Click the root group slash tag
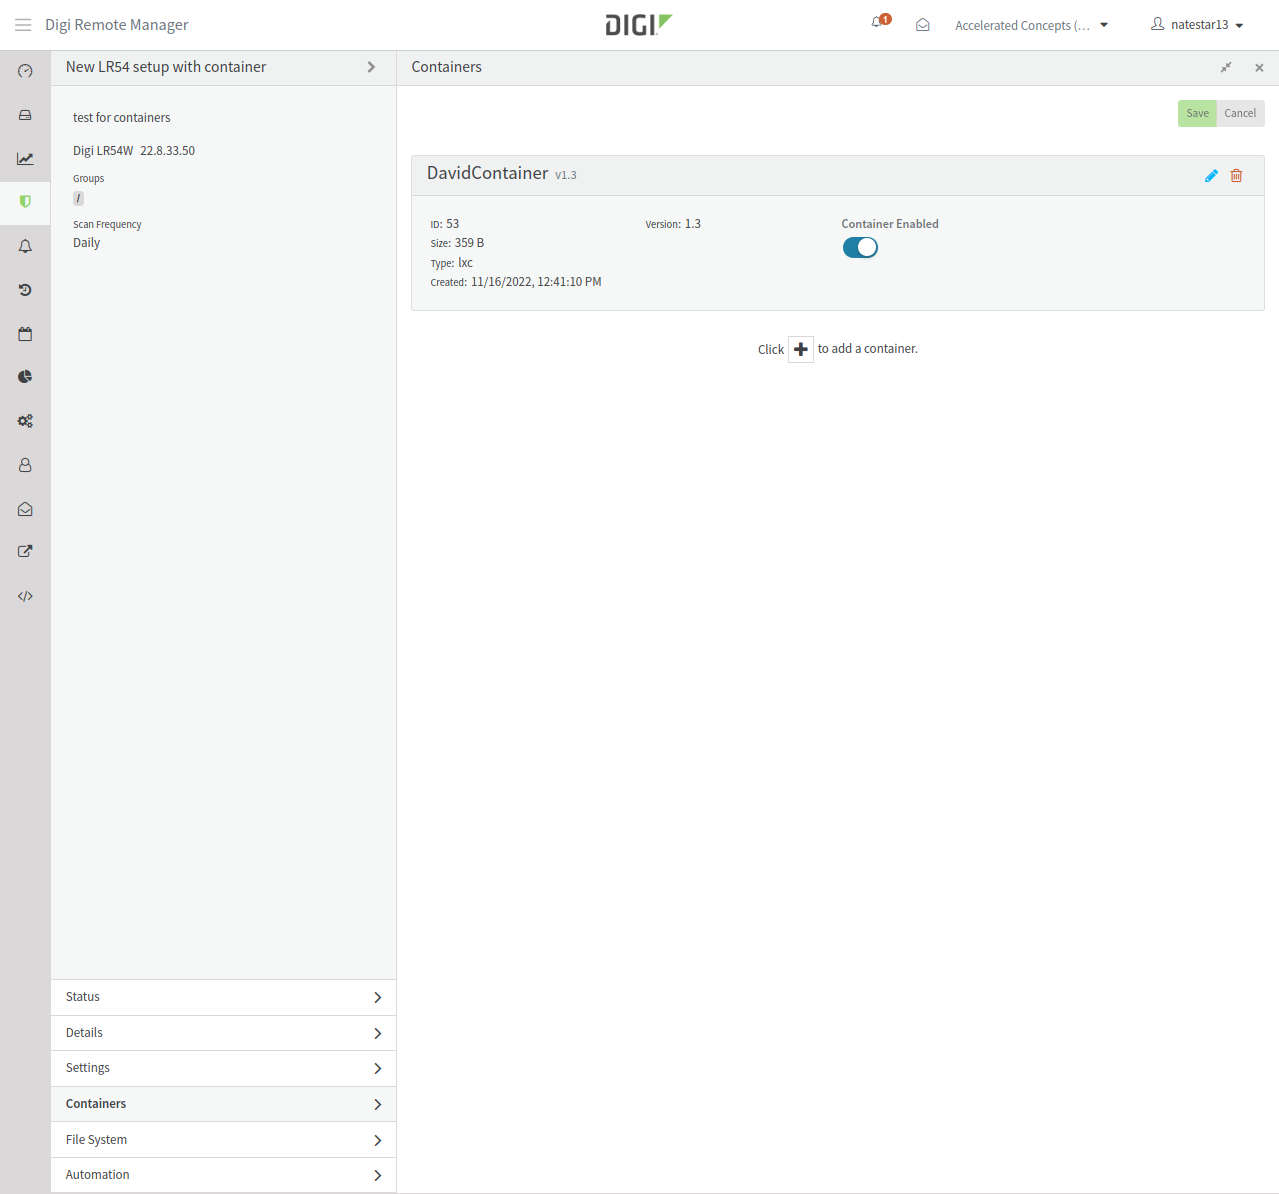Viewport: 1279px width, 1194px height. click(78, 198)
